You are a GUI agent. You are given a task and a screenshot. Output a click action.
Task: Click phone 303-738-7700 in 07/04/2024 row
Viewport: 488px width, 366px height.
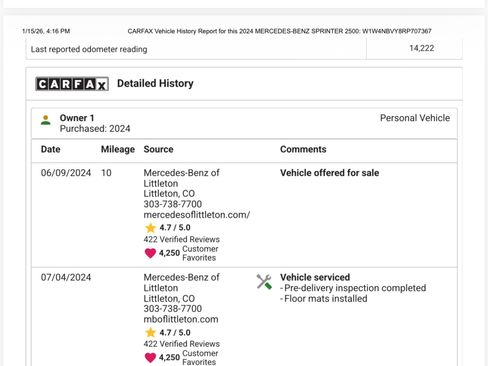pyautogui.click(x=173, y=309)
